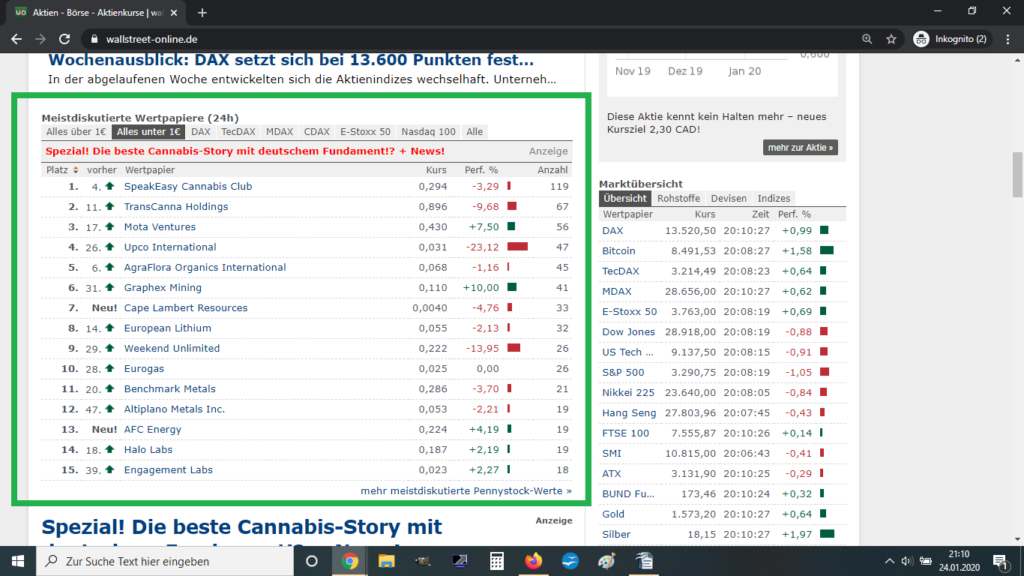Close the Aktien - Börse tab

pyautogui.click(x=174, y=12)
